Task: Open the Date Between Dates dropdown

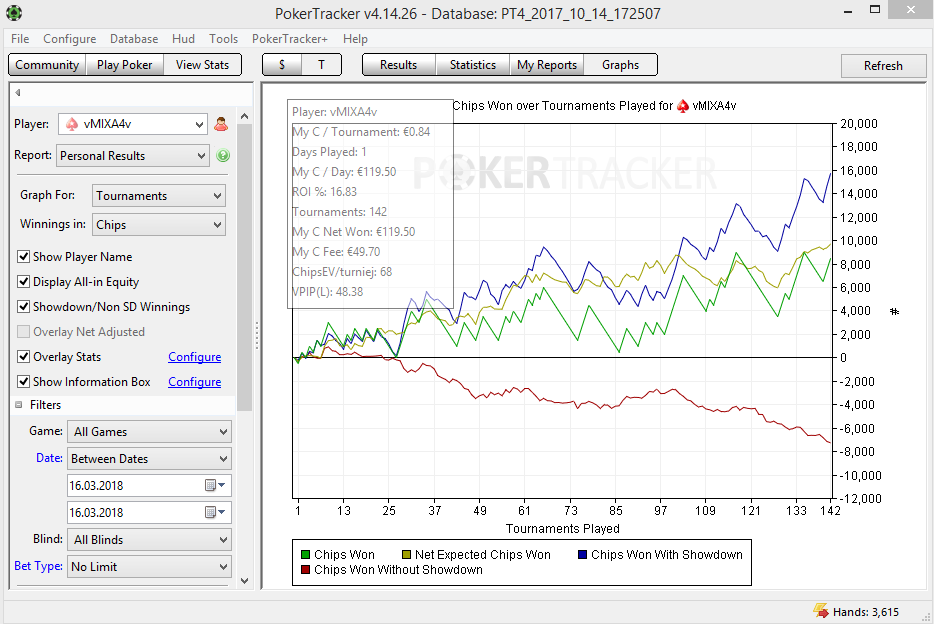Action: tap(150, 458)
